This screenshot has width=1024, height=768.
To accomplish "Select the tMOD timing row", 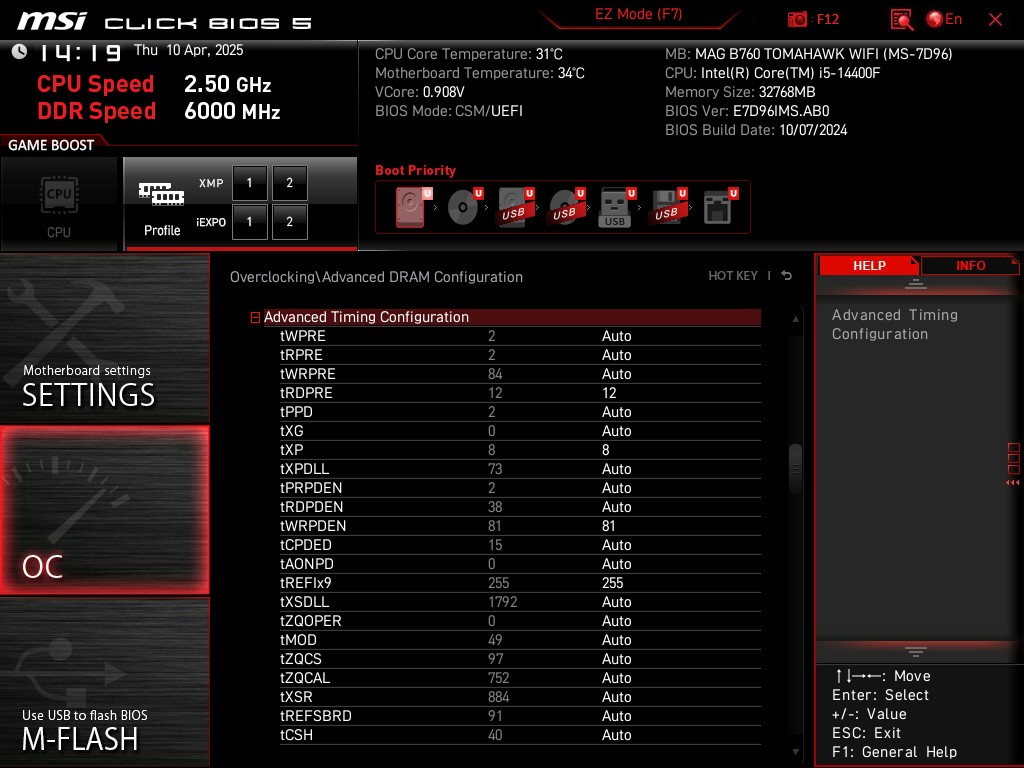I will [520, 640].
